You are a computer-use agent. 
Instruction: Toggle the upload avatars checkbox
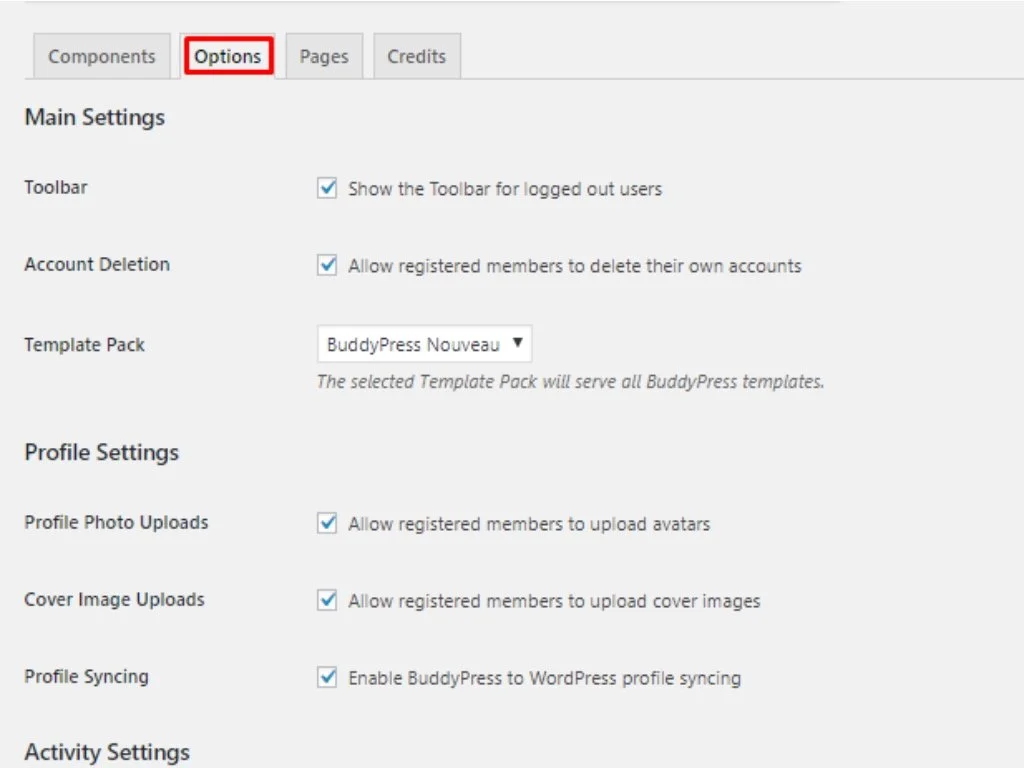click(327, 523)
